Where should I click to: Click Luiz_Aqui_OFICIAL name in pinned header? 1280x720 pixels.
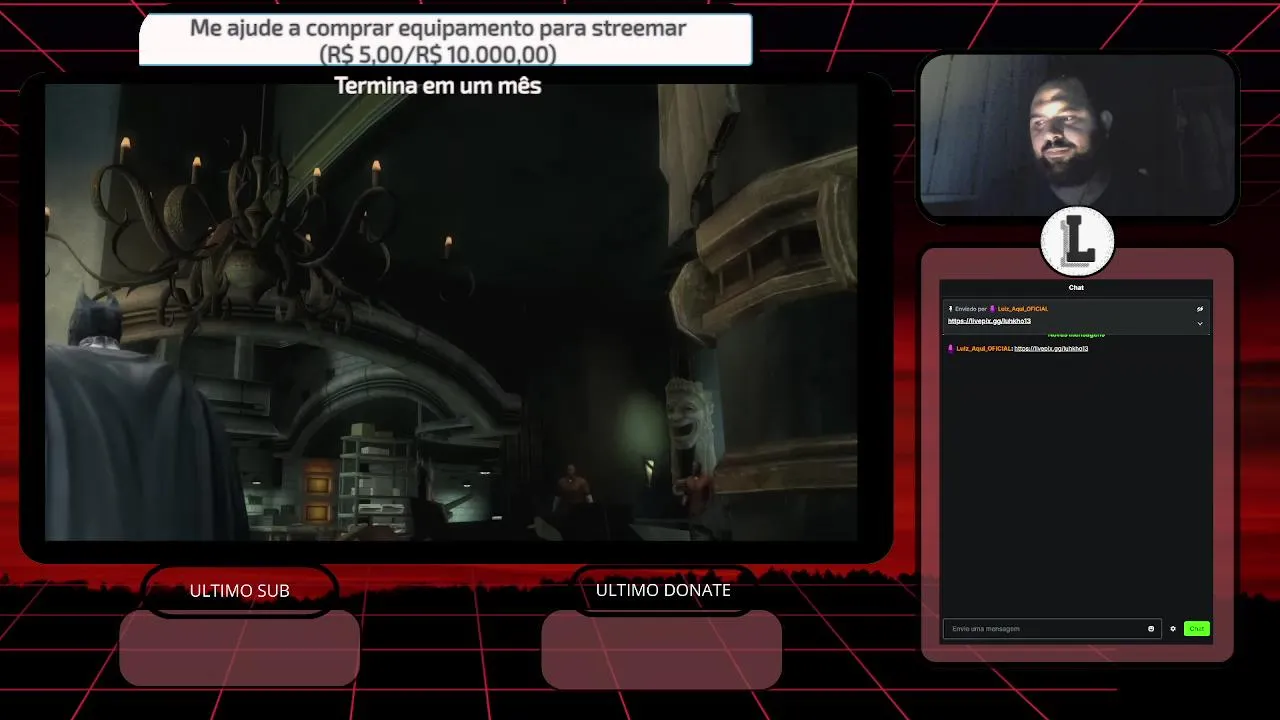1023,309
